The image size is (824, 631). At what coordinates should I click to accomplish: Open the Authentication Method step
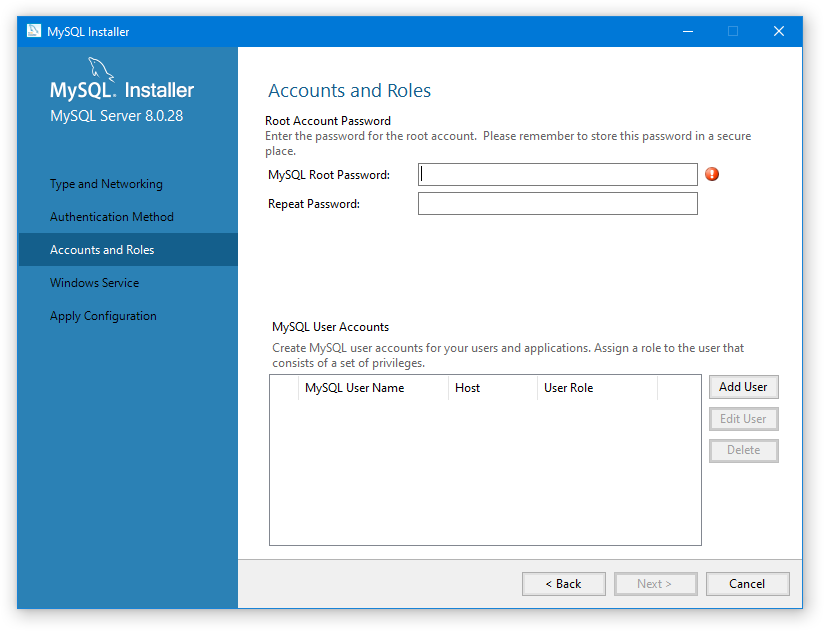click(x=112, y=217)
